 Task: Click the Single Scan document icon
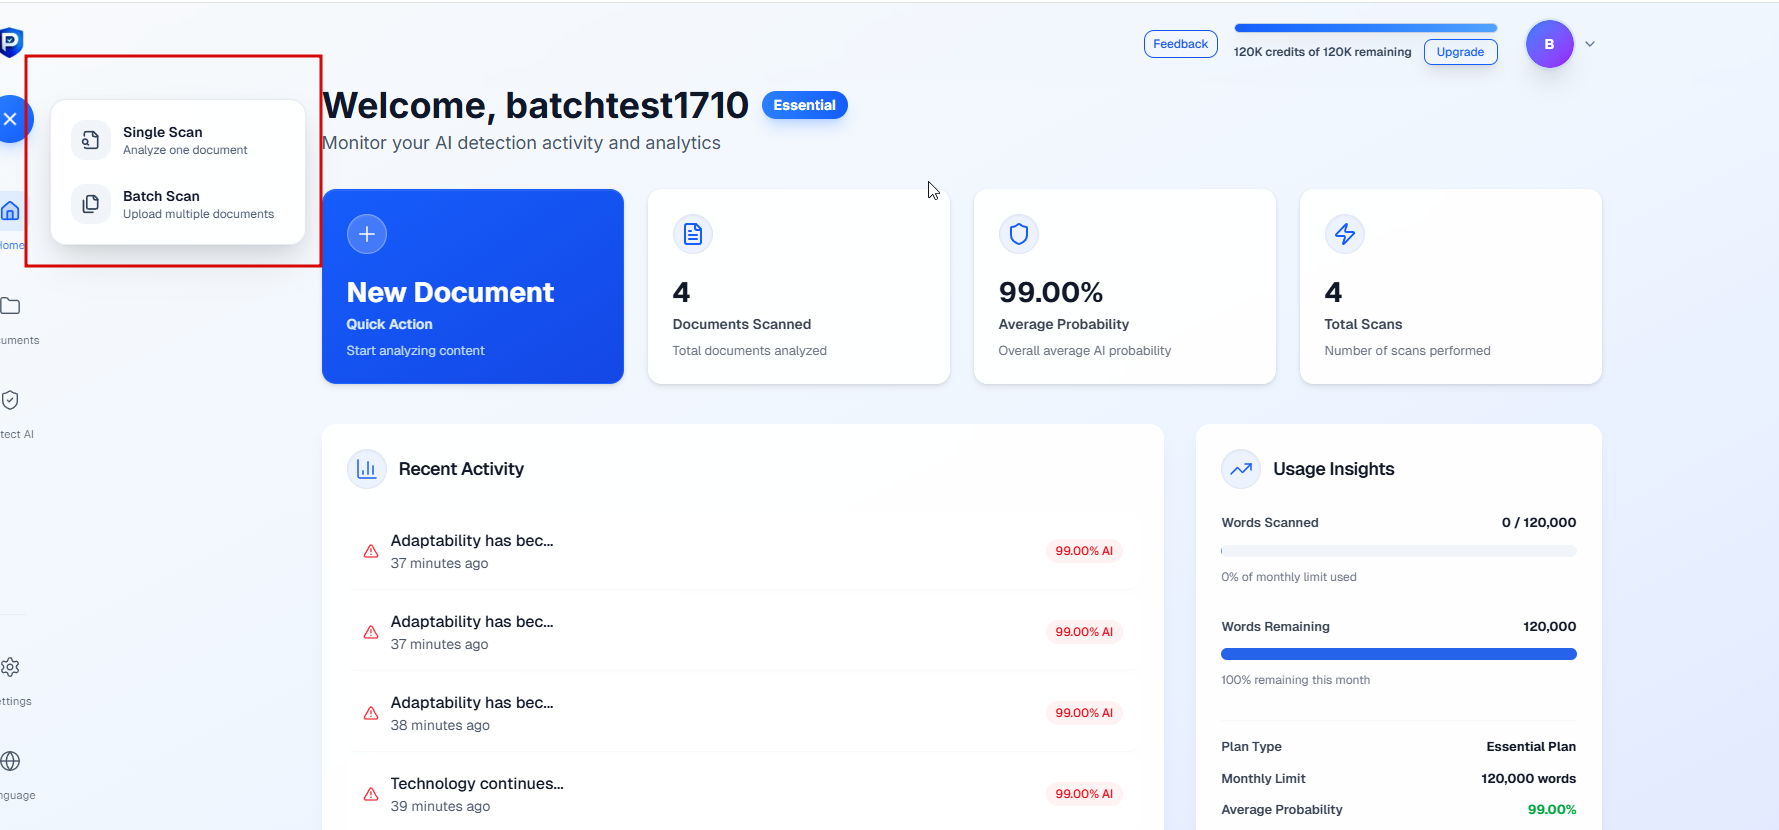pos(90,140)
